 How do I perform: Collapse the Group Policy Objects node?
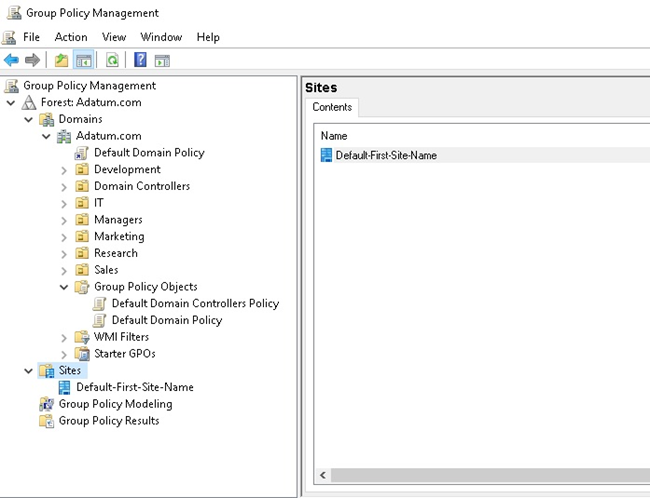coord(64,287)
